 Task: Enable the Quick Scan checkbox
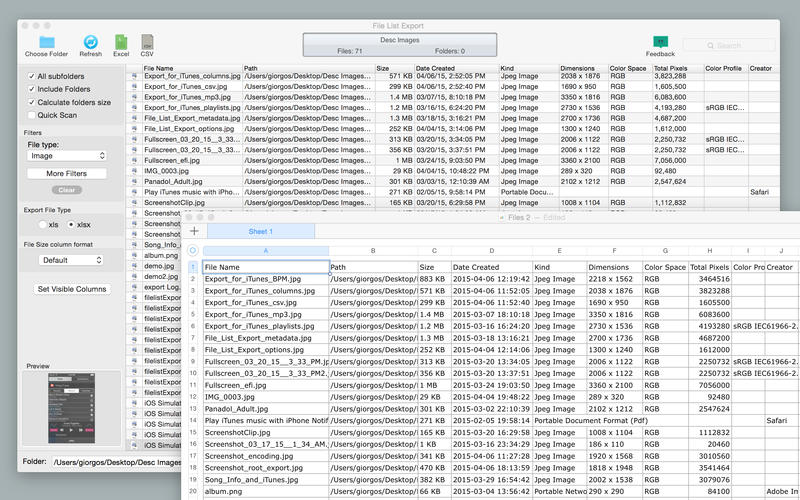pyautogui.click(x=31, y=115)
